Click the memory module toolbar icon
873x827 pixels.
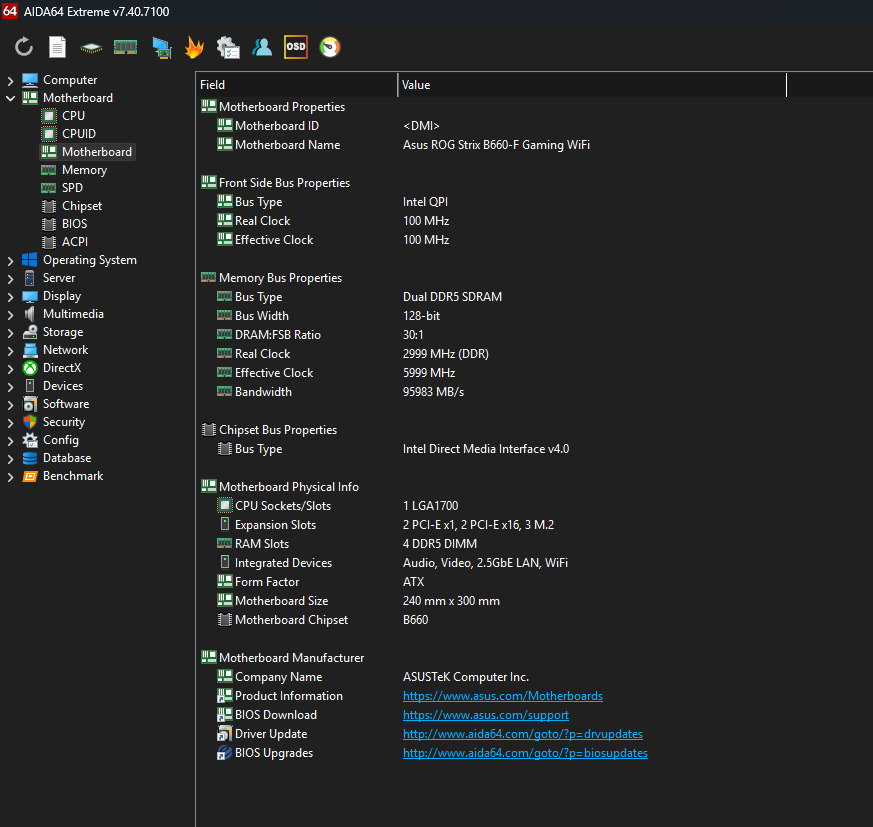click(125, 47)
